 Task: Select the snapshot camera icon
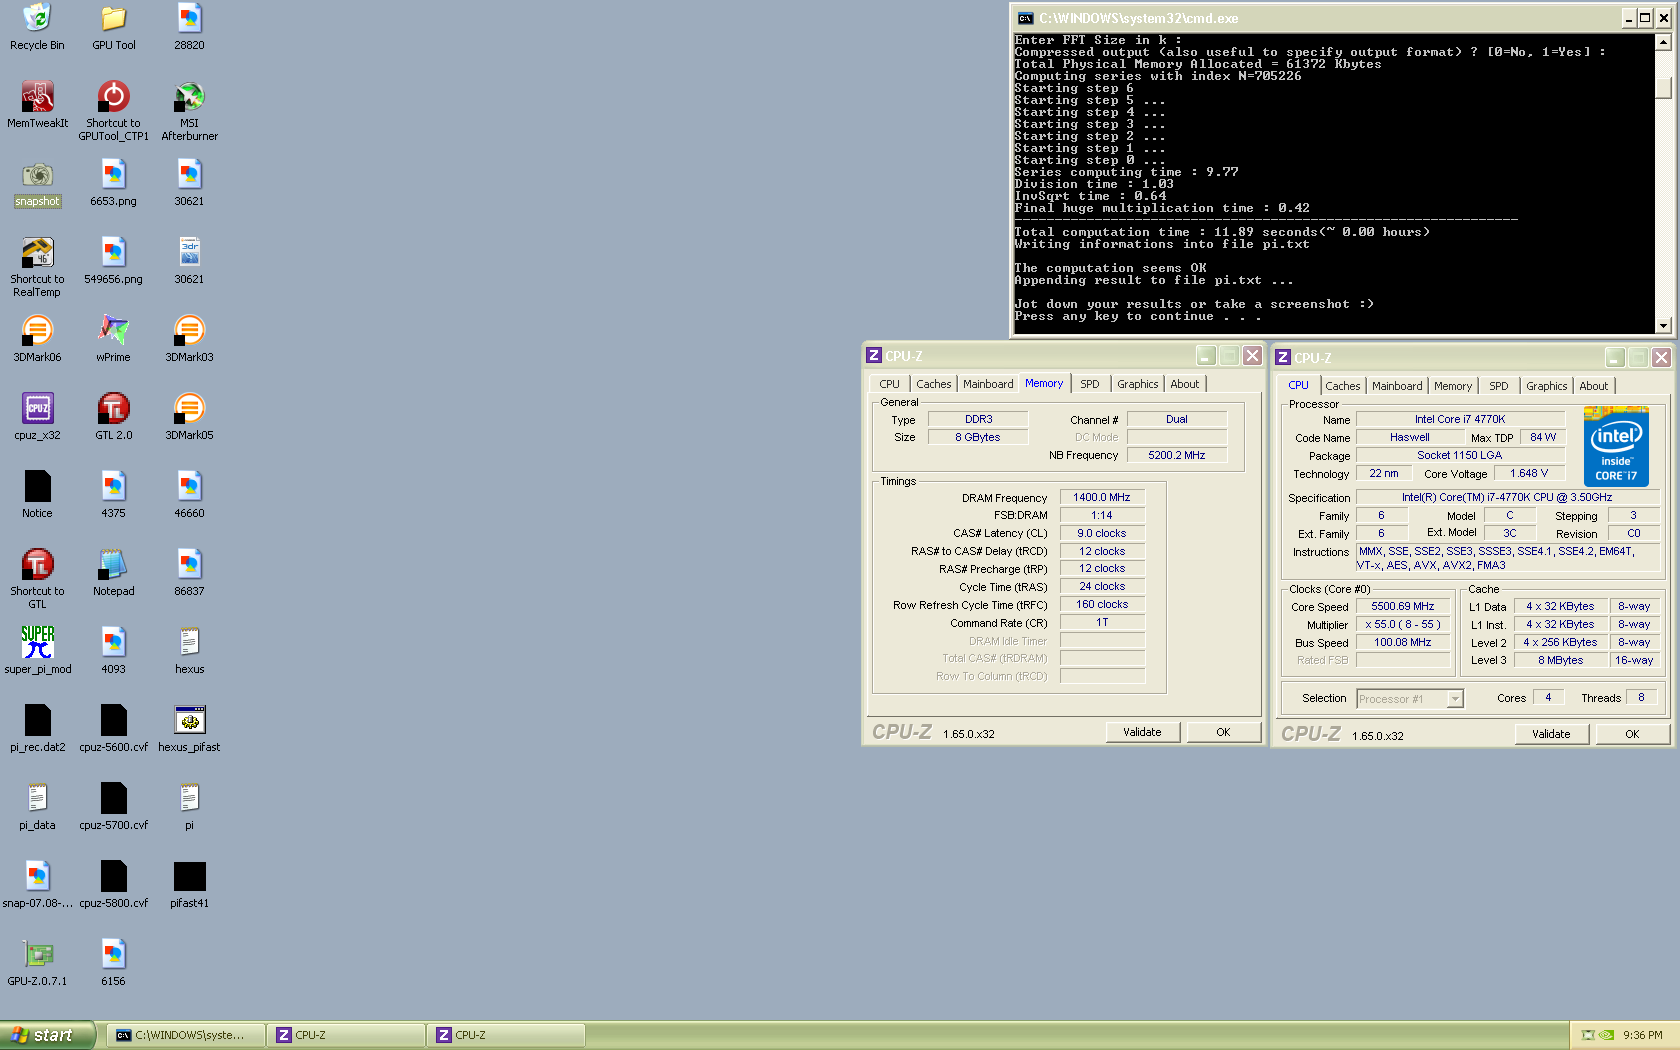click(x=37, y=183)
